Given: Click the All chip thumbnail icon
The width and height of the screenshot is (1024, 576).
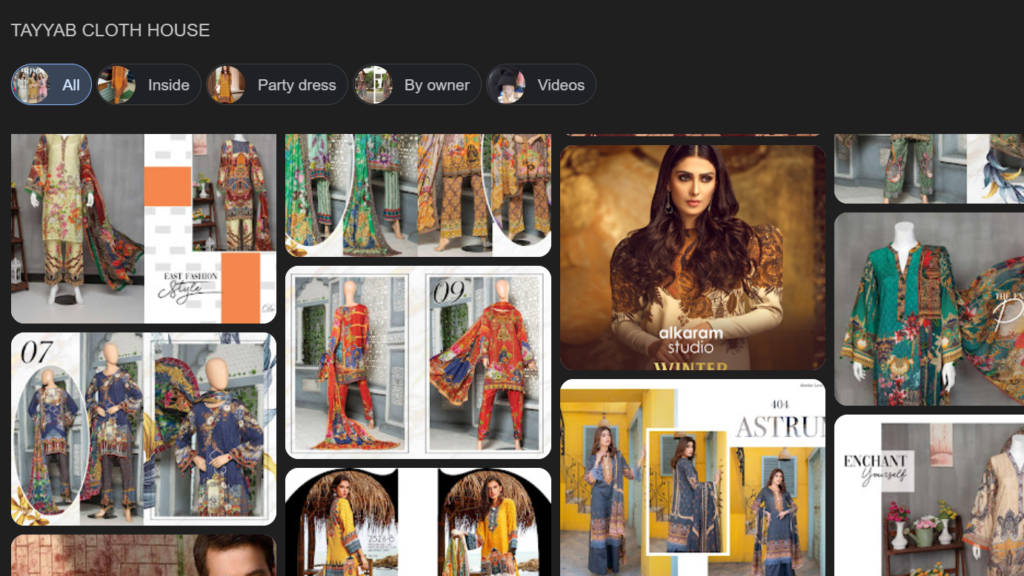Looking at the screenshot, I should coord(29,85).
